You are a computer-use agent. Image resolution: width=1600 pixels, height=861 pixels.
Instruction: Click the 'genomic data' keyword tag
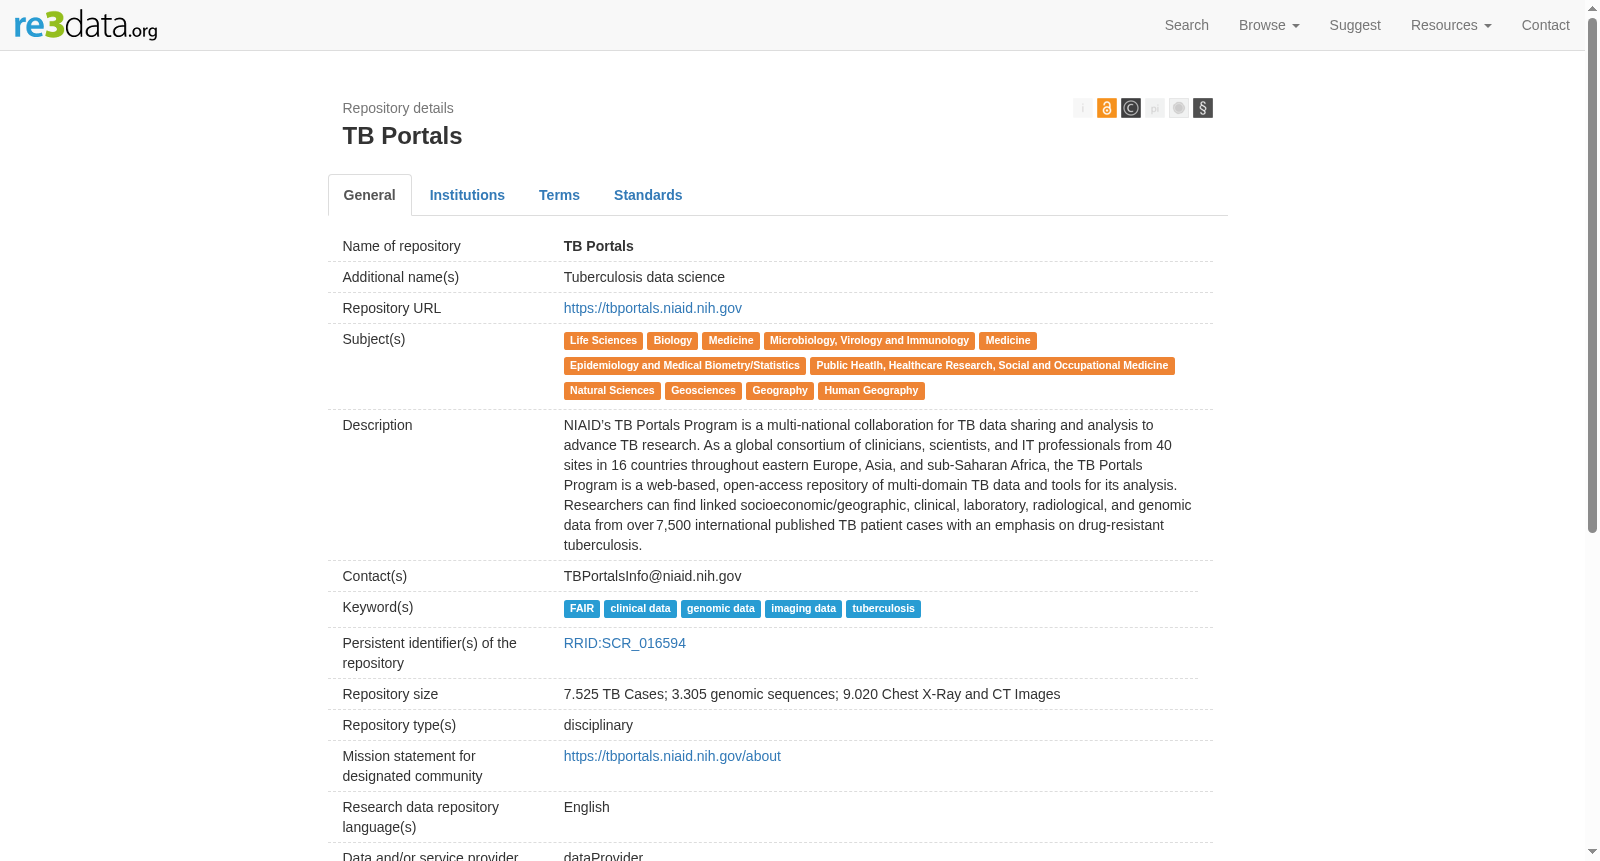[720, 609]
